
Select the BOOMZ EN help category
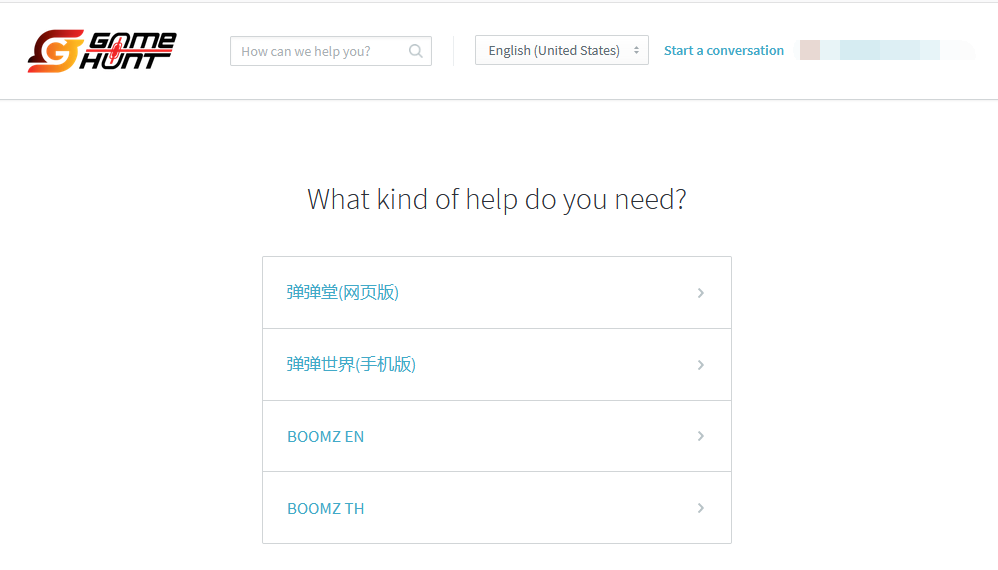[x=325, y=436]
